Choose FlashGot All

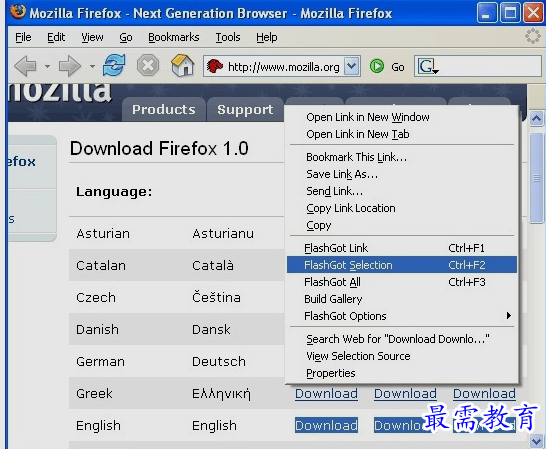[x=401, y=282]
